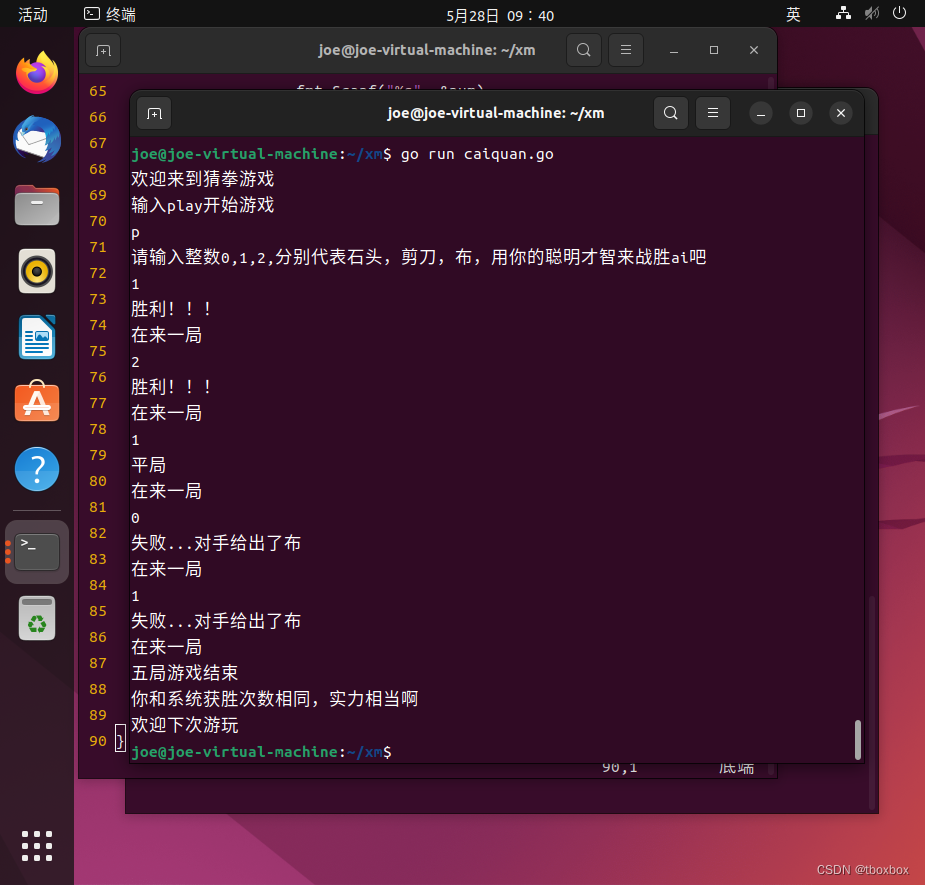Open Rhythmbox music player from dock
The image size is (925, 885).
(x=37, y=271)
